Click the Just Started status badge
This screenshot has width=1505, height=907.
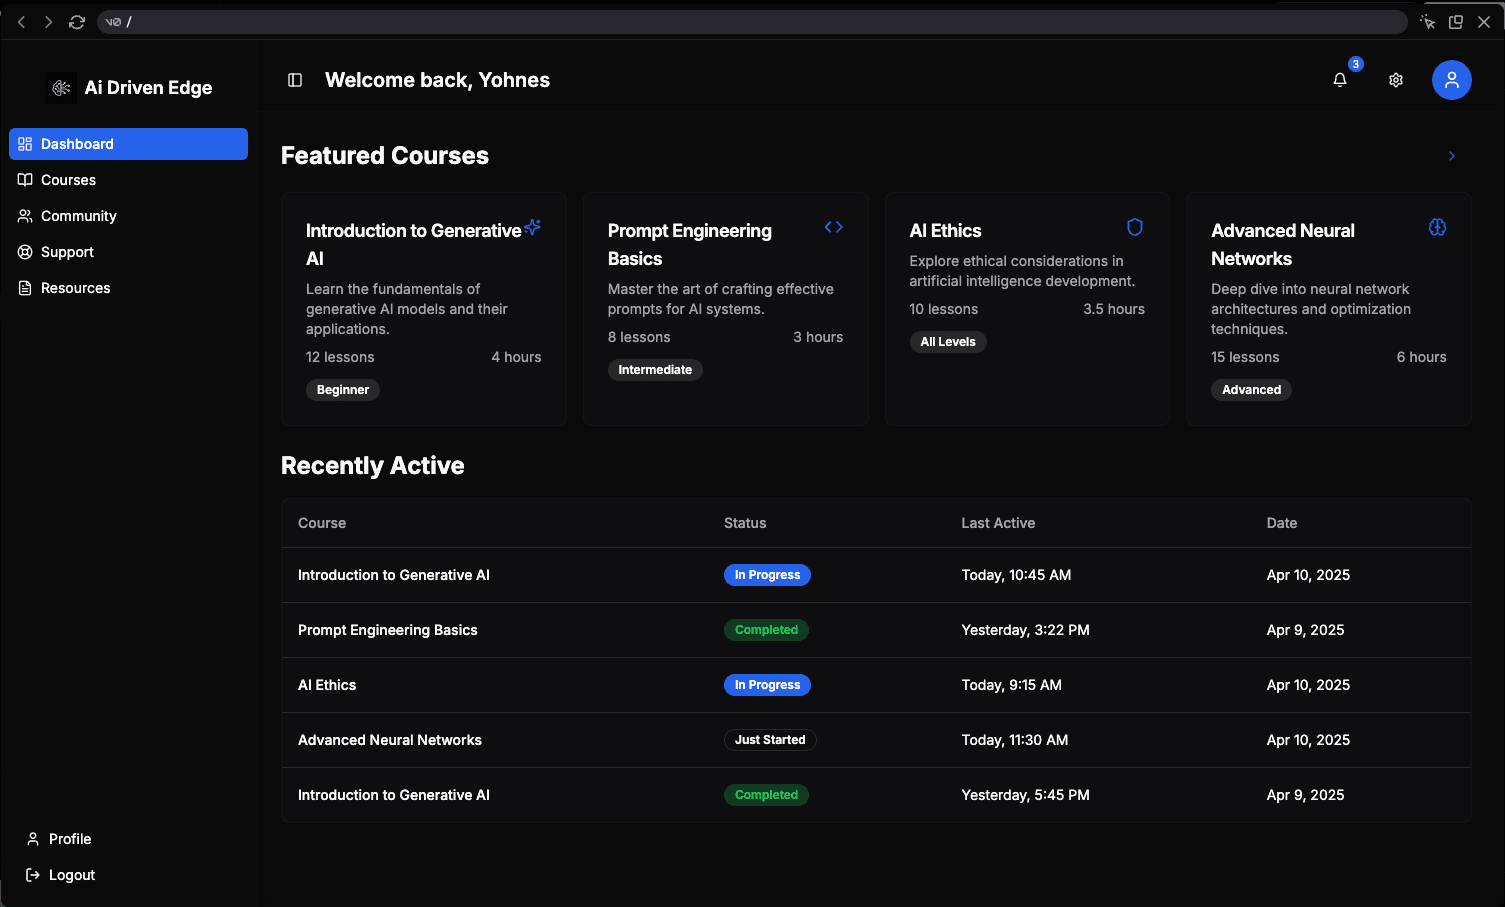(x=769, y=740)
